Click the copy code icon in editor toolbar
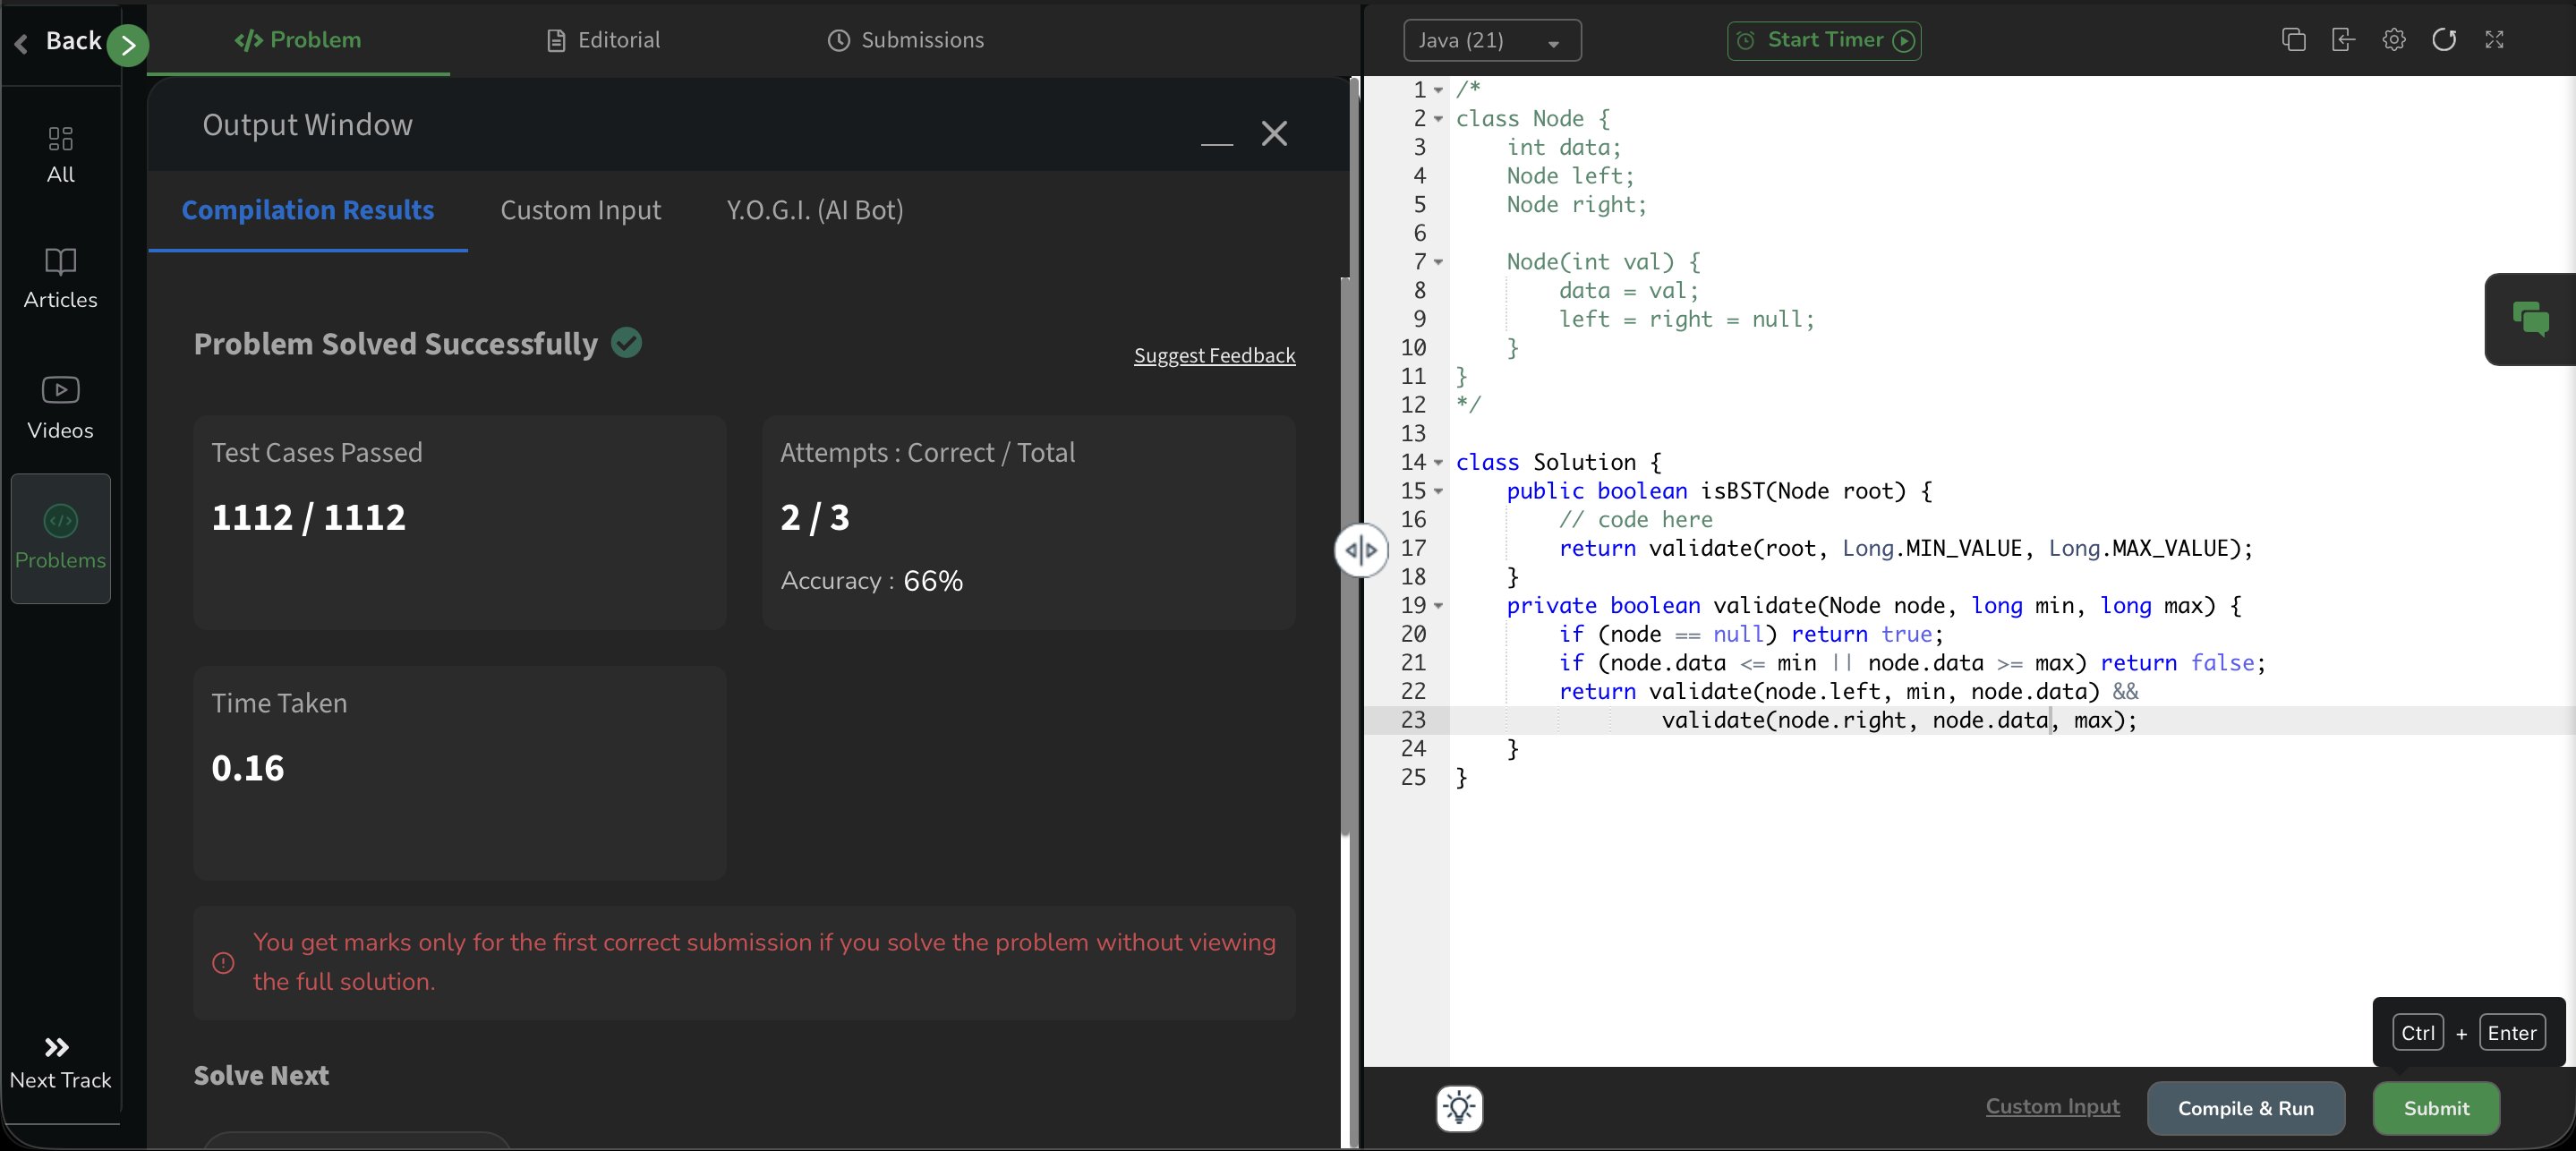 point(2293,40)
